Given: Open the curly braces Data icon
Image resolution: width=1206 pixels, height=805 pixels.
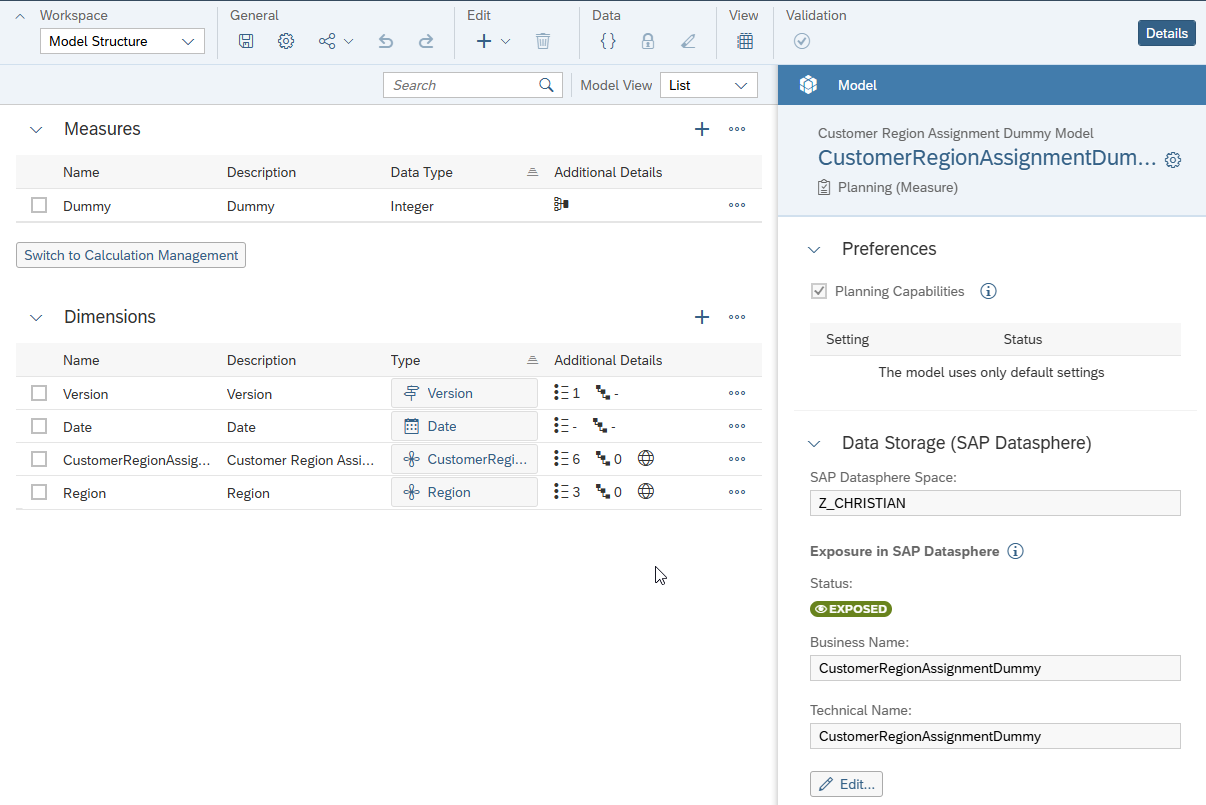Looking at the screenshot, I should (607, 41).
